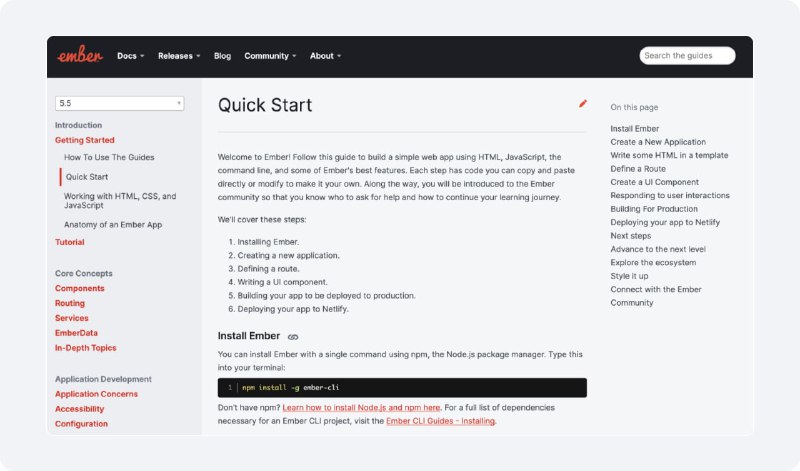Open the Docs dropdown menu
The width and height of the screenshot is (800, 471).
click(131, 56)
